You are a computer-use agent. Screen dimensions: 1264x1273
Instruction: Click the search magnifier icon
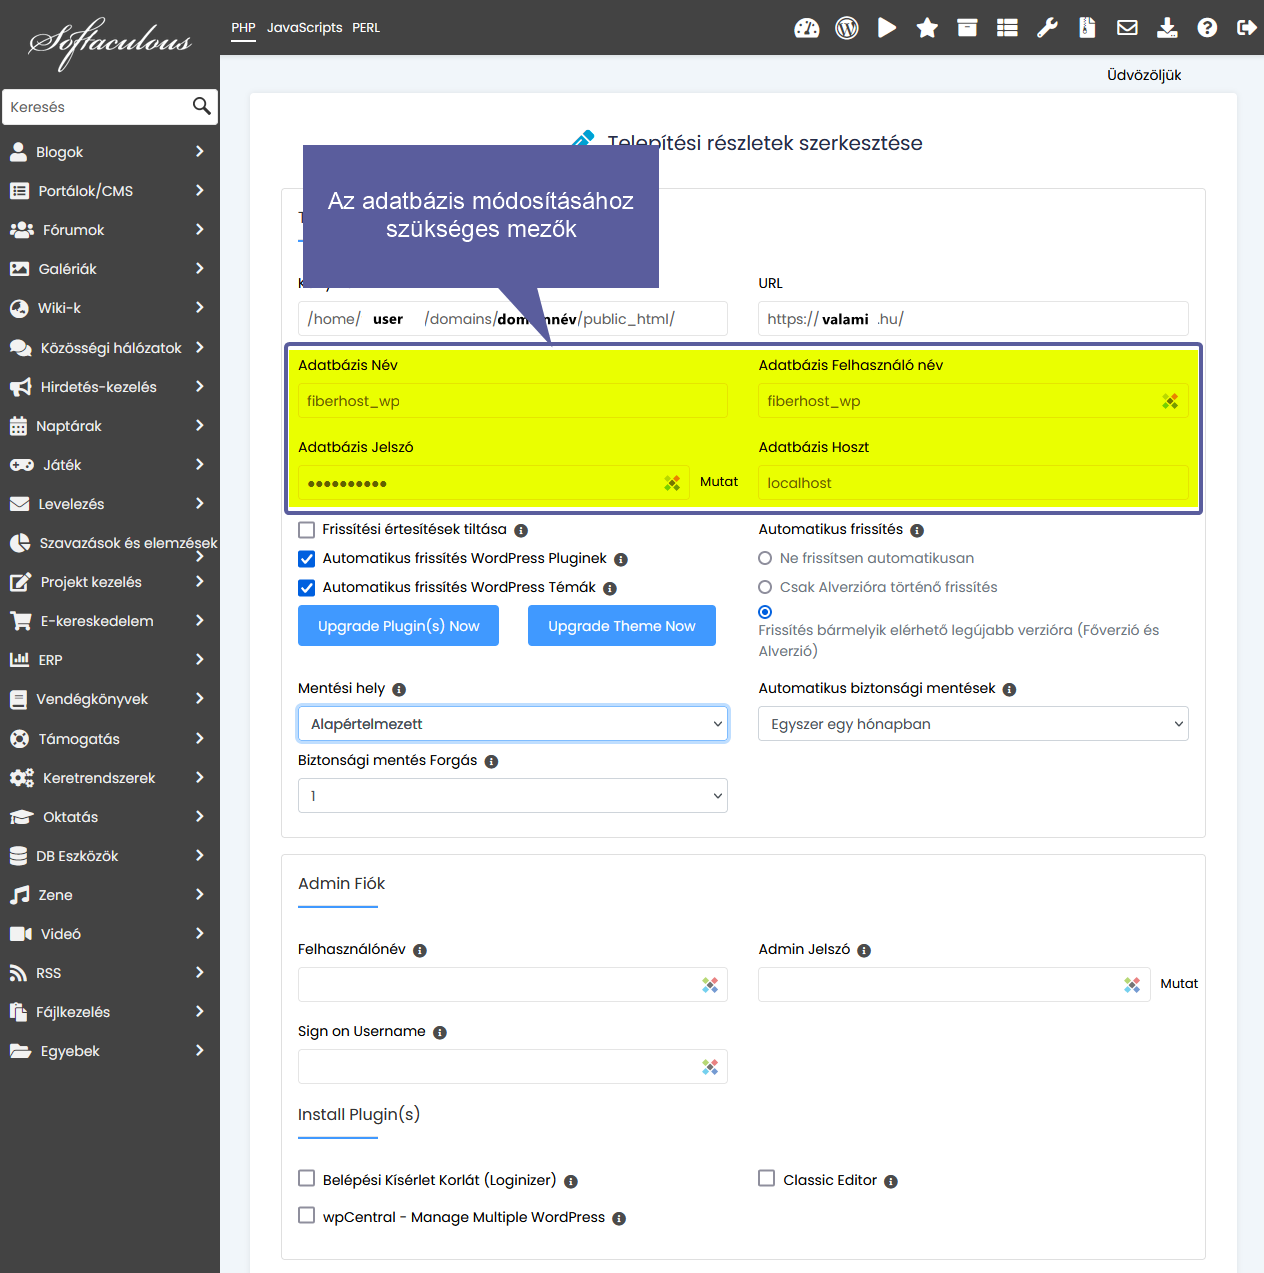coord(202,106)
